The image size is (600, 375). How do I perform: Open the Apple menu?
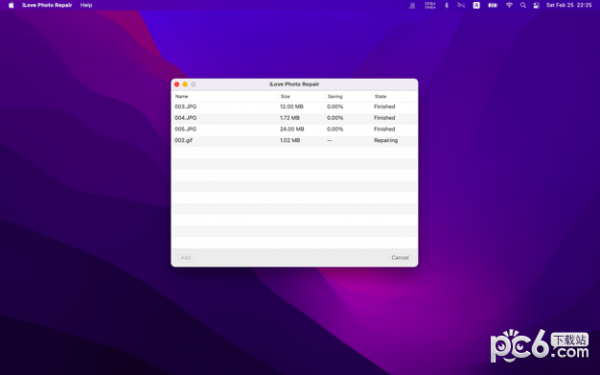click(x=11, y=5)
